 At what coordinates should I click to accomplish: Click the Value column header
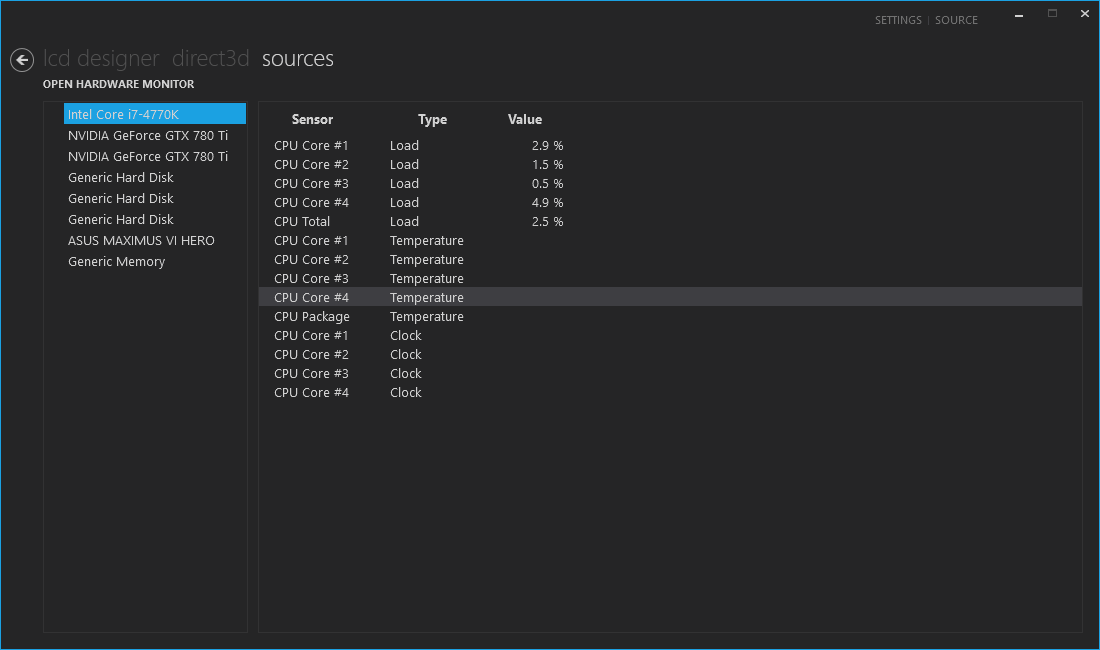point(525,120)
